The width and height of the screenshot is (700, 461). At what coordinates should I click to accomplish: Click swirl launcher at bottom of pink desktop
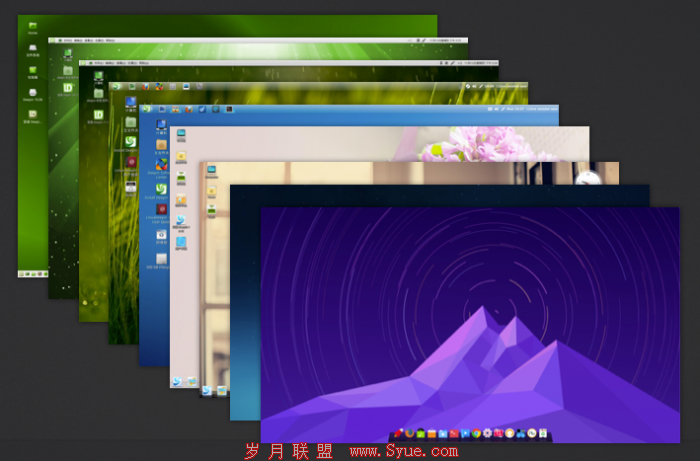point(177,381)
